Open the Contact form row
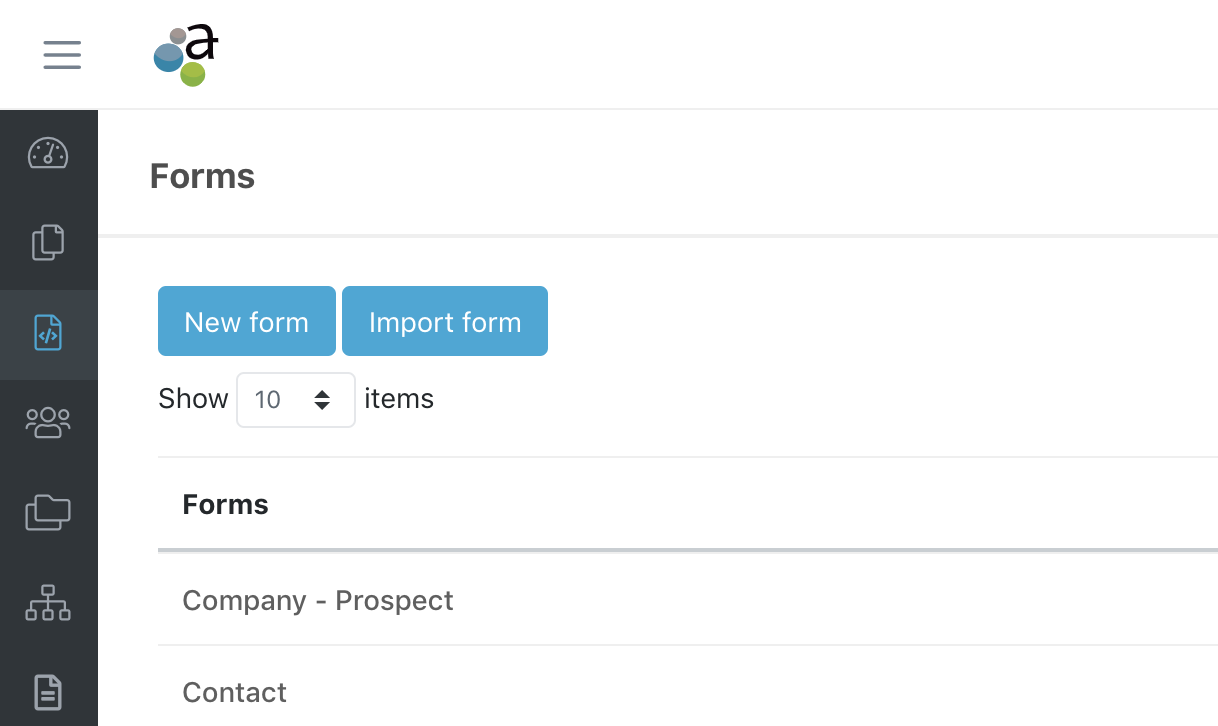Screen dimensions: 1218x726 [x=688, y=690]
